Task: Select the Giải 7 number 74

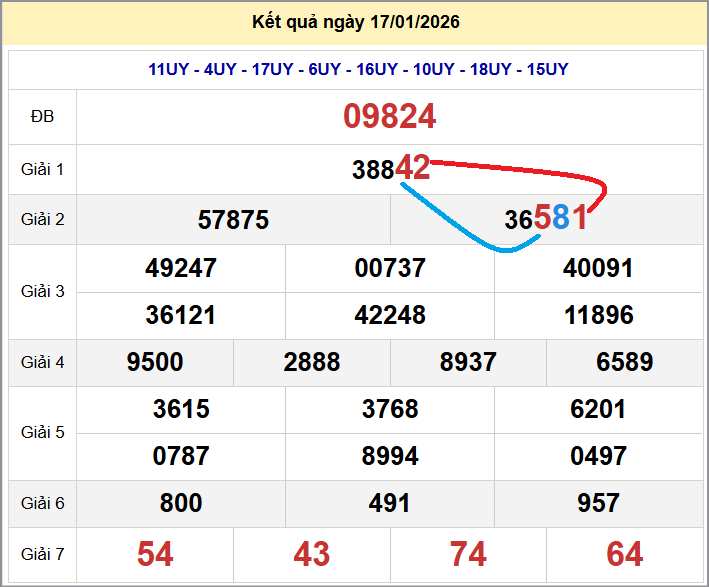Action: tap(468, 553)
